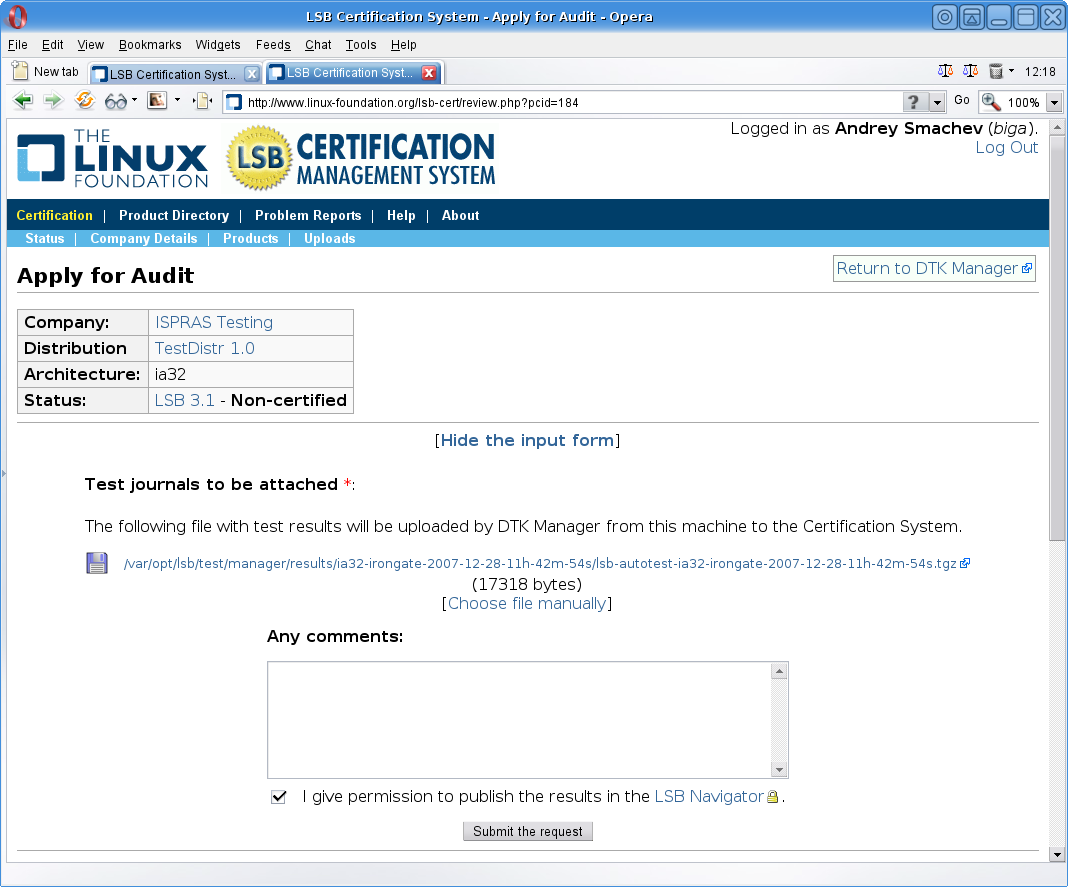The image size is (1068, 887).
Task: Click the Go button
Action: click(962, 100)
